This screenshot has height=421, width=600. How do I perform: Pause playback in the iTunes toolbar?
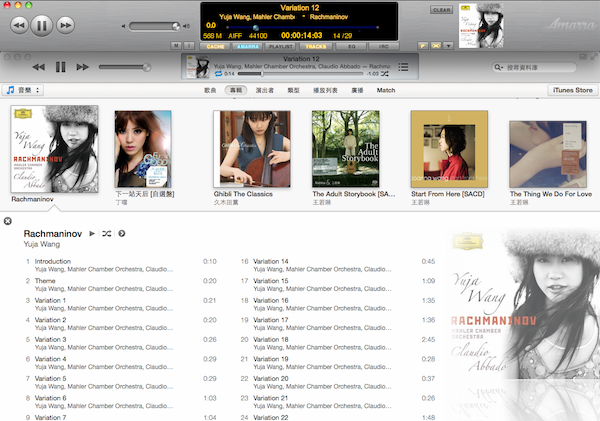[x=60, y=67]
